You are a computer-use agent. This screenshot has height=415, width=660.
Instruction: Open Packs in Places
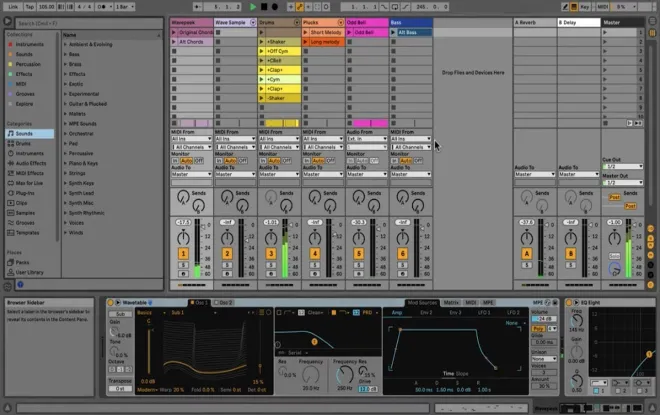coord(22,262)
